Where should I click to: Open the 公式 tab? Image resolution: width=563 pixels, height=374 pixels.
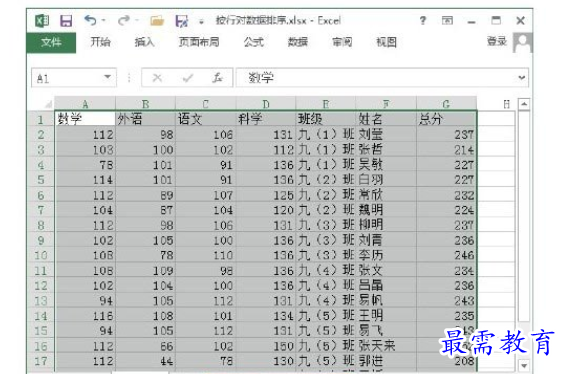pyautogui.click(x=253, y=42)
